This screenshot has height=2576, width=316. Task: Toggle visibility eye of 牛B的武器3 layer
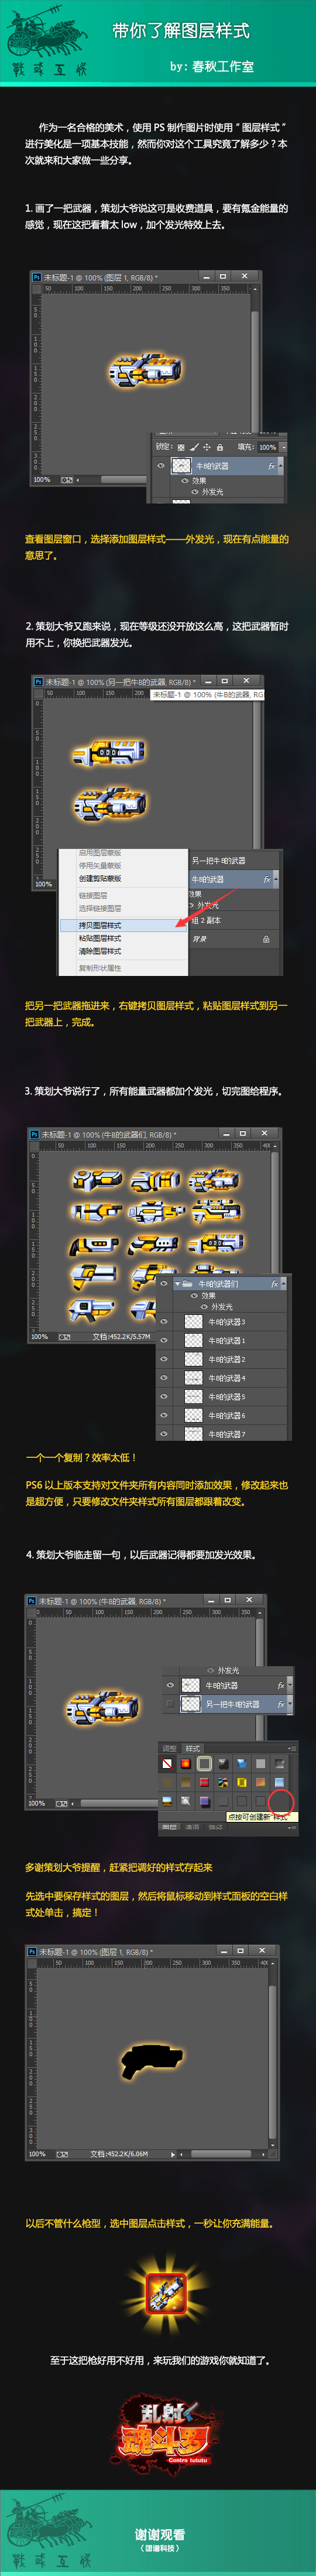tap(164, 1321)
